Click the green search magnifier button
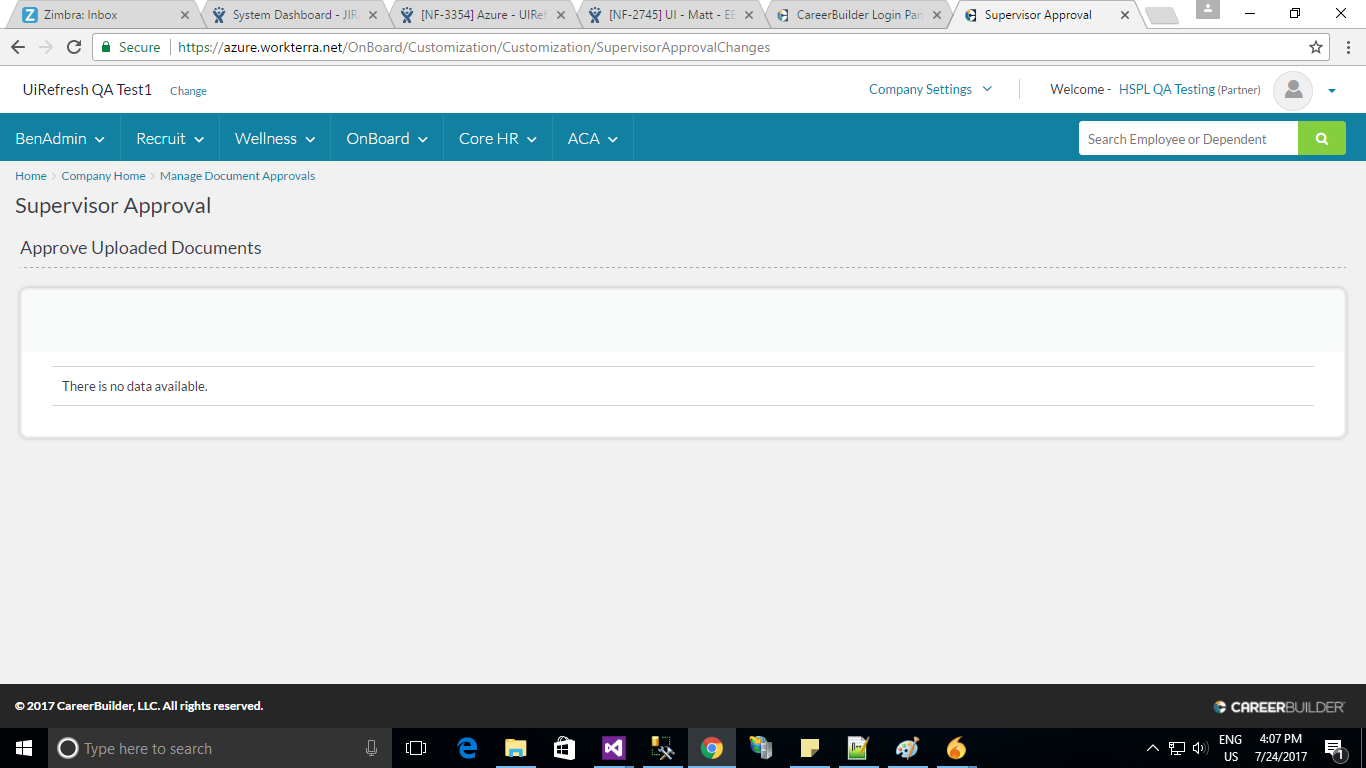The width and height of the screenshot is (1366, 768). (1321, 139)
